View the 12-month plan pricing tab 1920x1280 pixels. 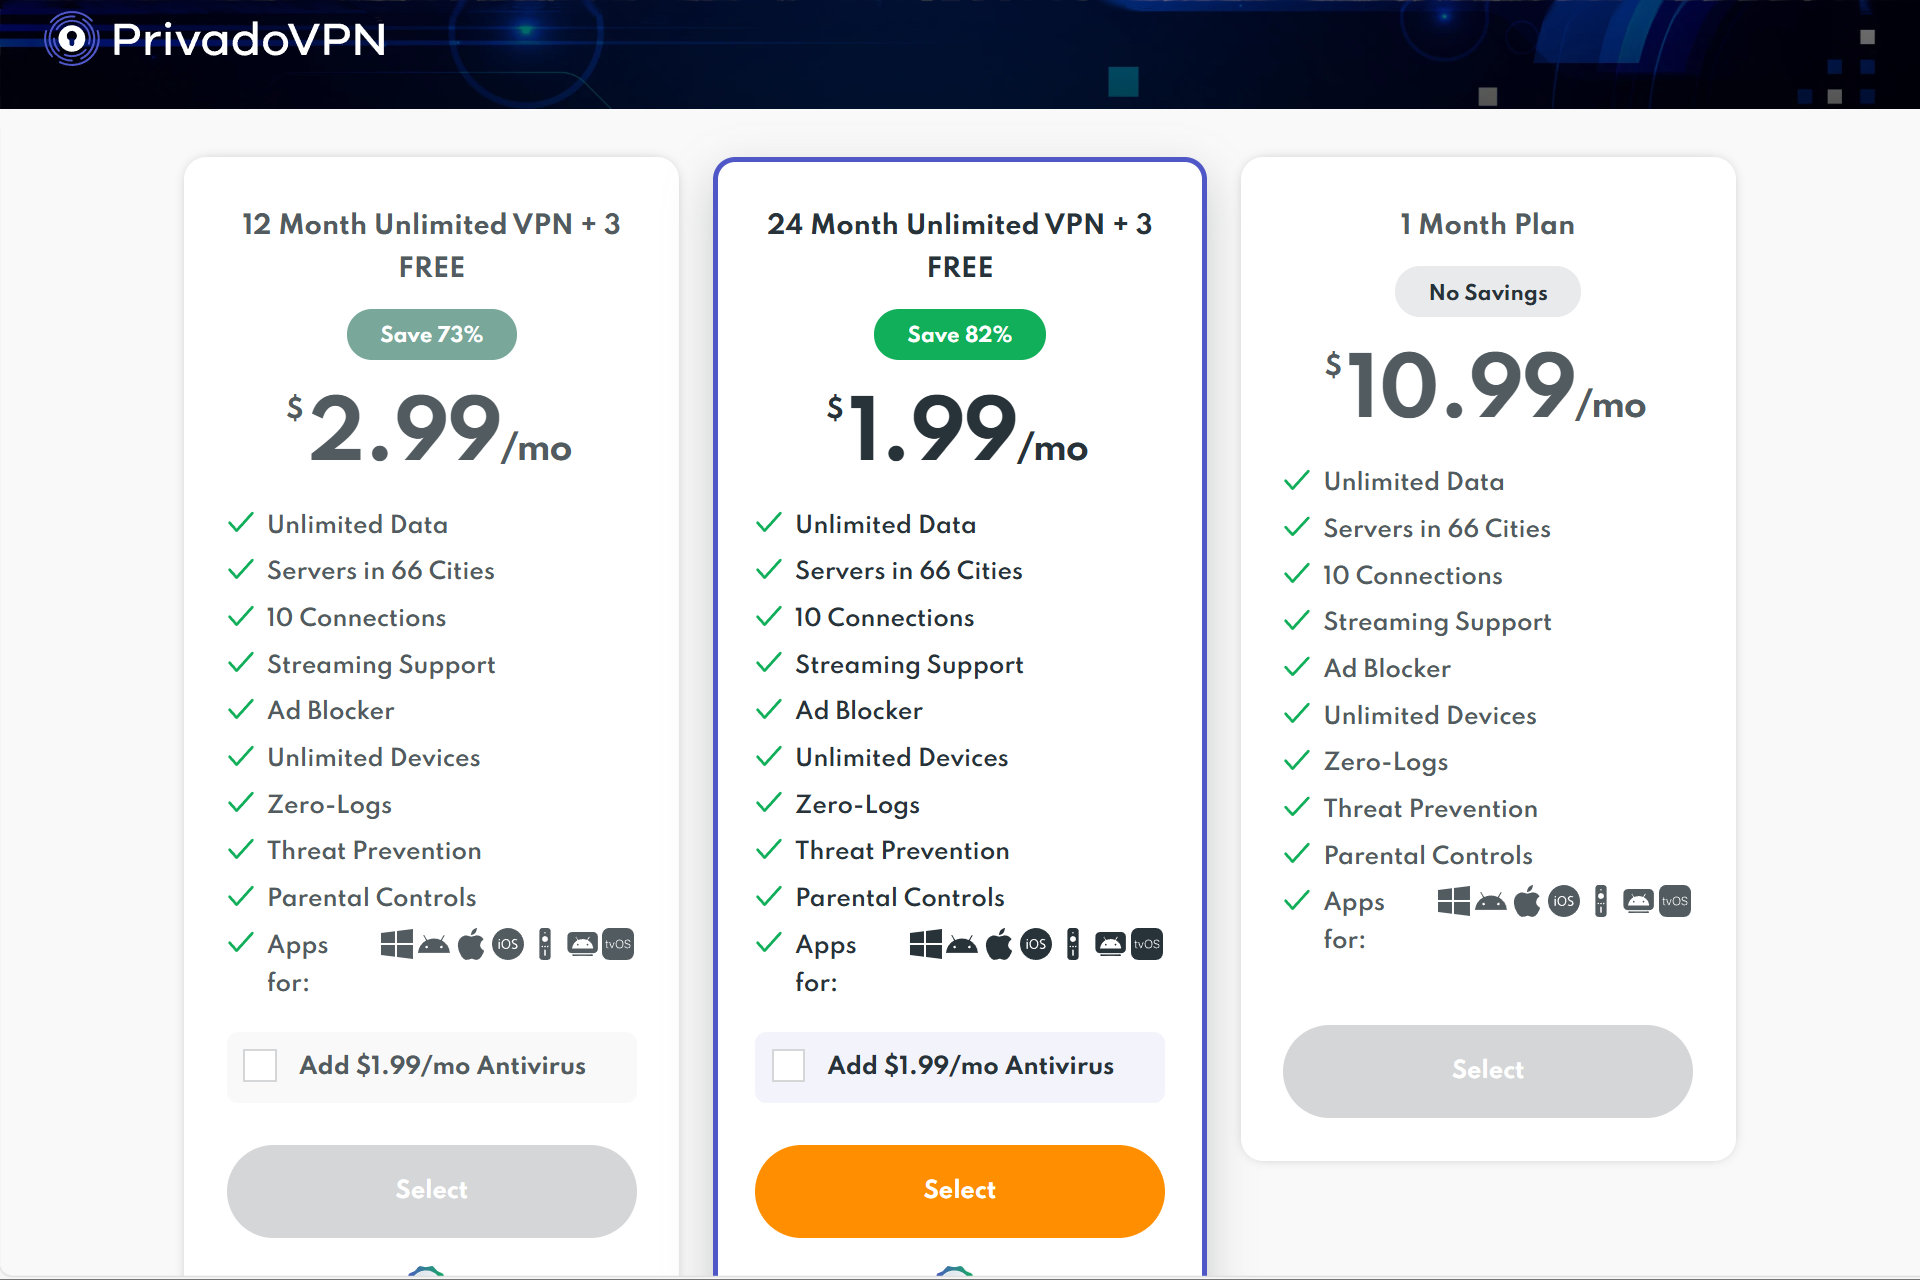pos(433,246)
